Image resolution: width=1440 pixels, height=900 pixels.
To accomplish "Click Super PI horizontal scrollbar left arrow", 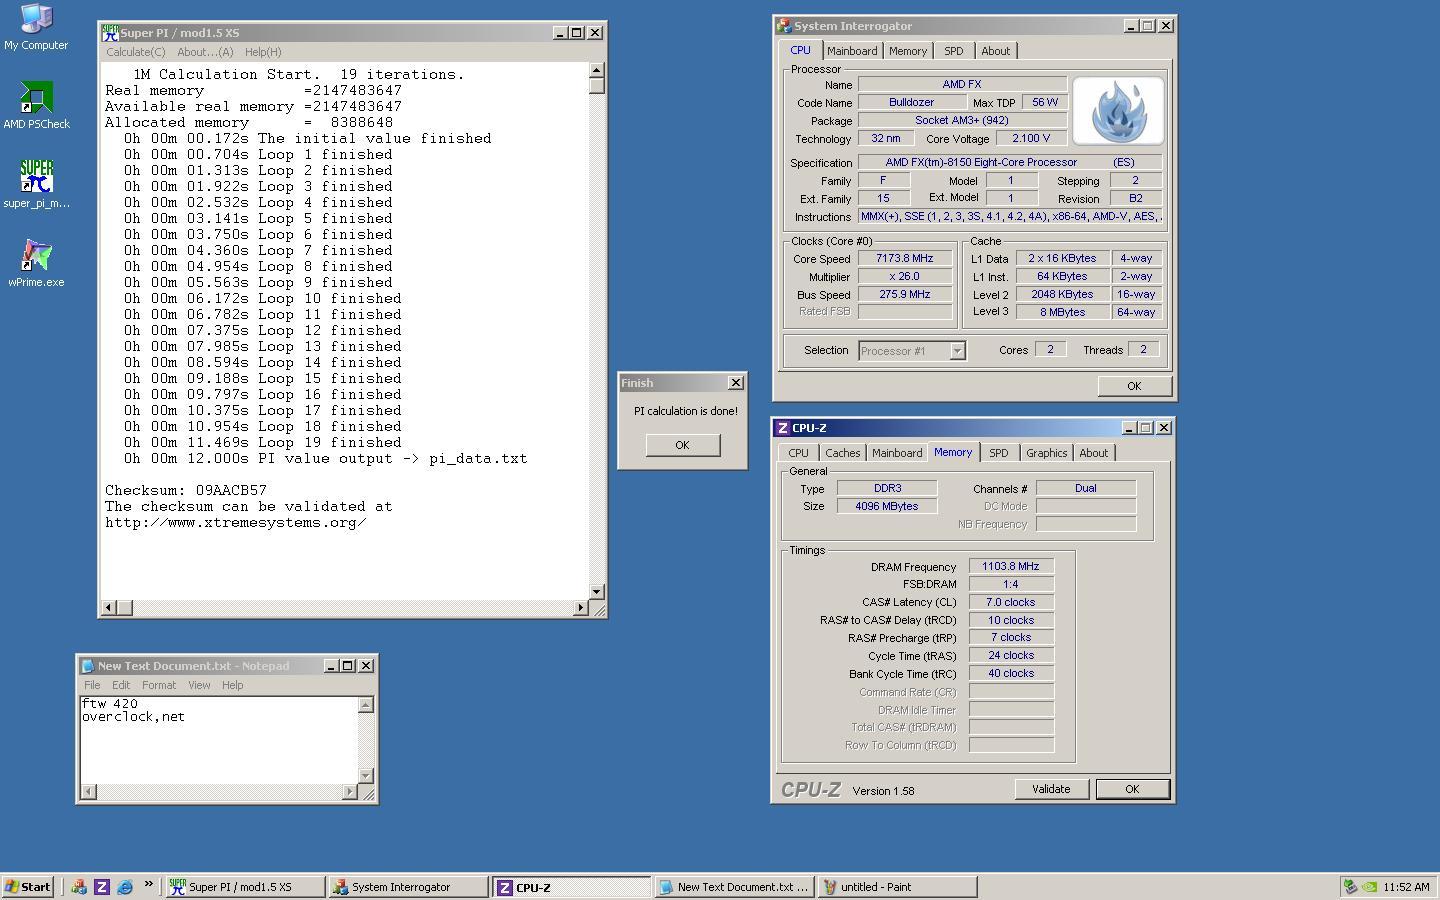I will 109,608.
